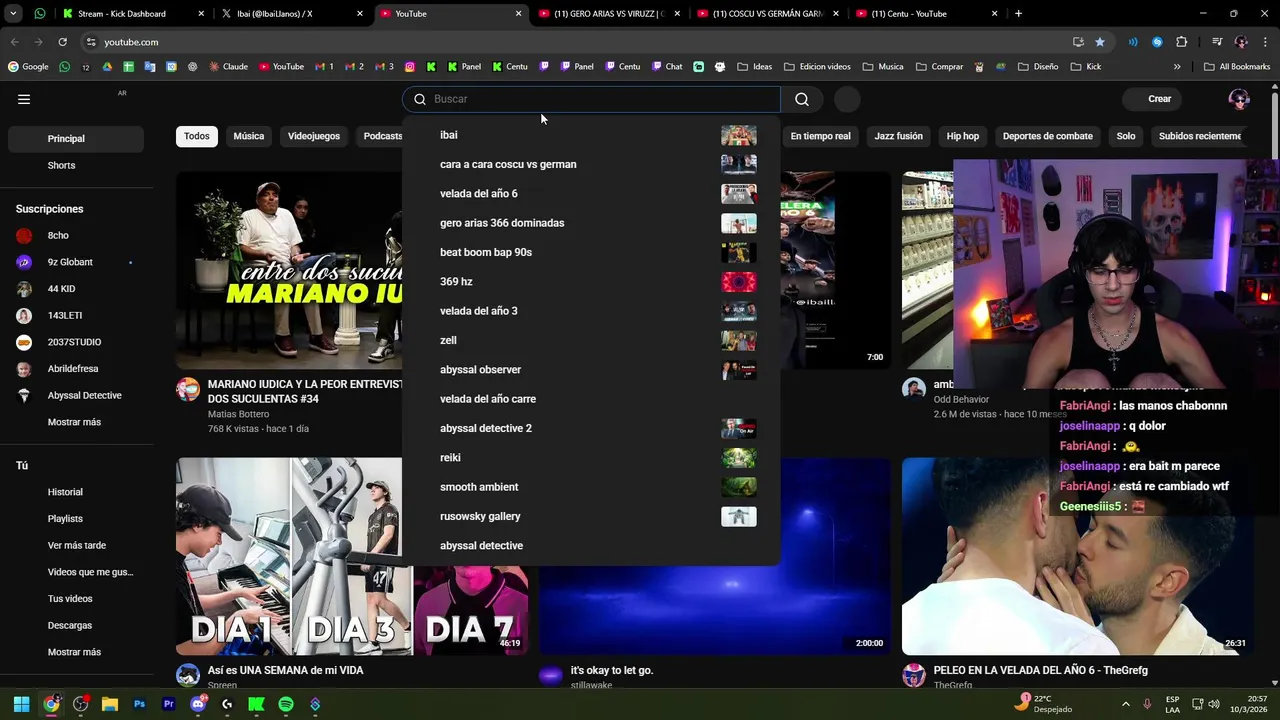Open Spotify from the taskbar
The width and height of the screenshot is (1280, 720).
286,704
